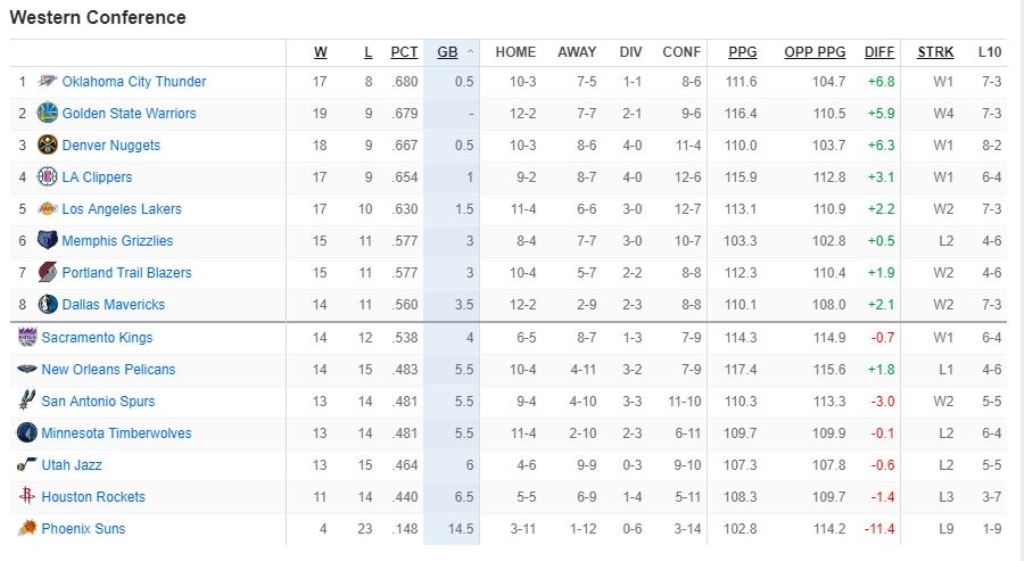Click the Denver Nuggets team logo
Viewport: 1024px width, 561px height.
click(x=47, y=145)
